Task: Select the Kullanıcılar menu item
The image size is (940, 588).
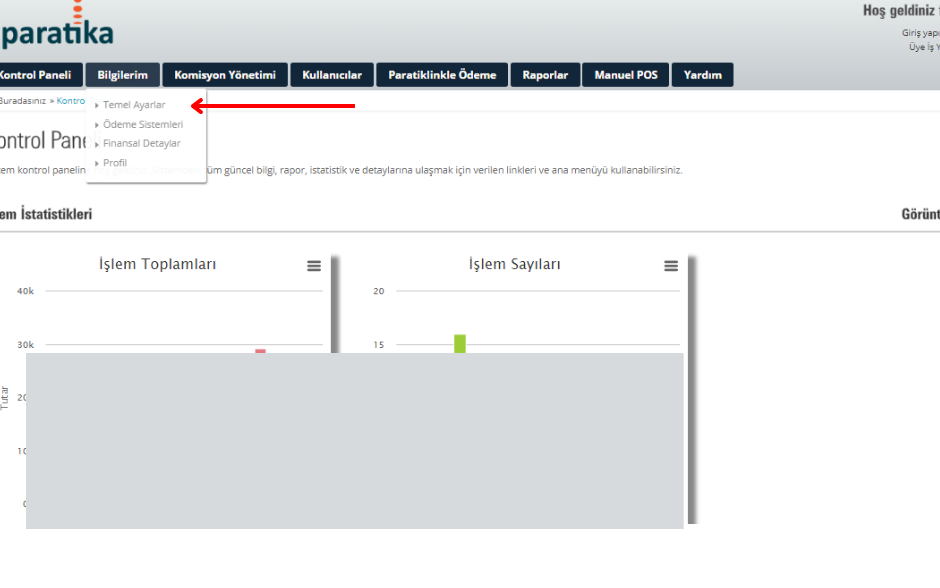Action: (x=332, y=75)
